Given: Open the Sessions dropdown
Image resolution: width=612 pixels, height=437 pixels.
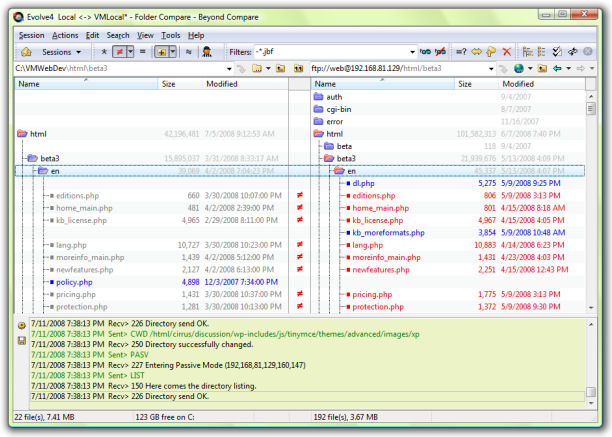Looking at the screenshot, I should (62, 51).
